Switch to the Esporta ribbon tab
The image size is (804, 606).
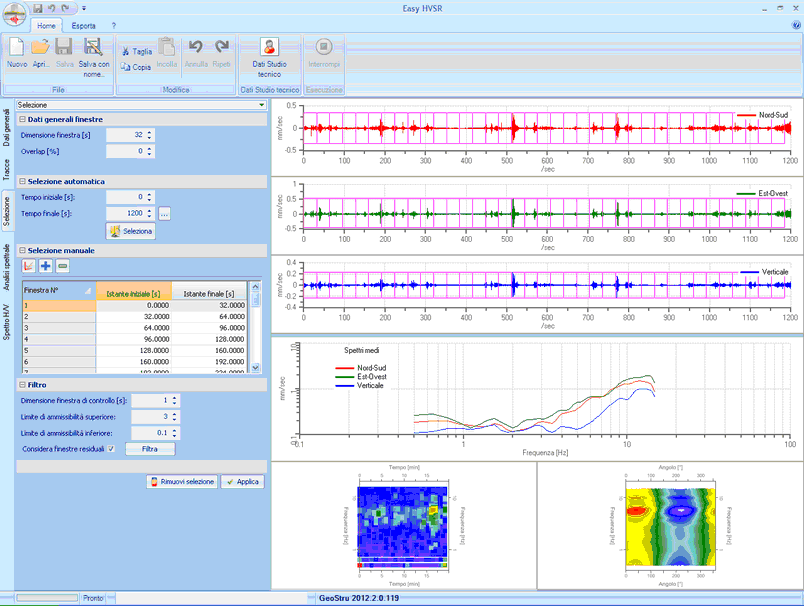click(x=84, y=26)
